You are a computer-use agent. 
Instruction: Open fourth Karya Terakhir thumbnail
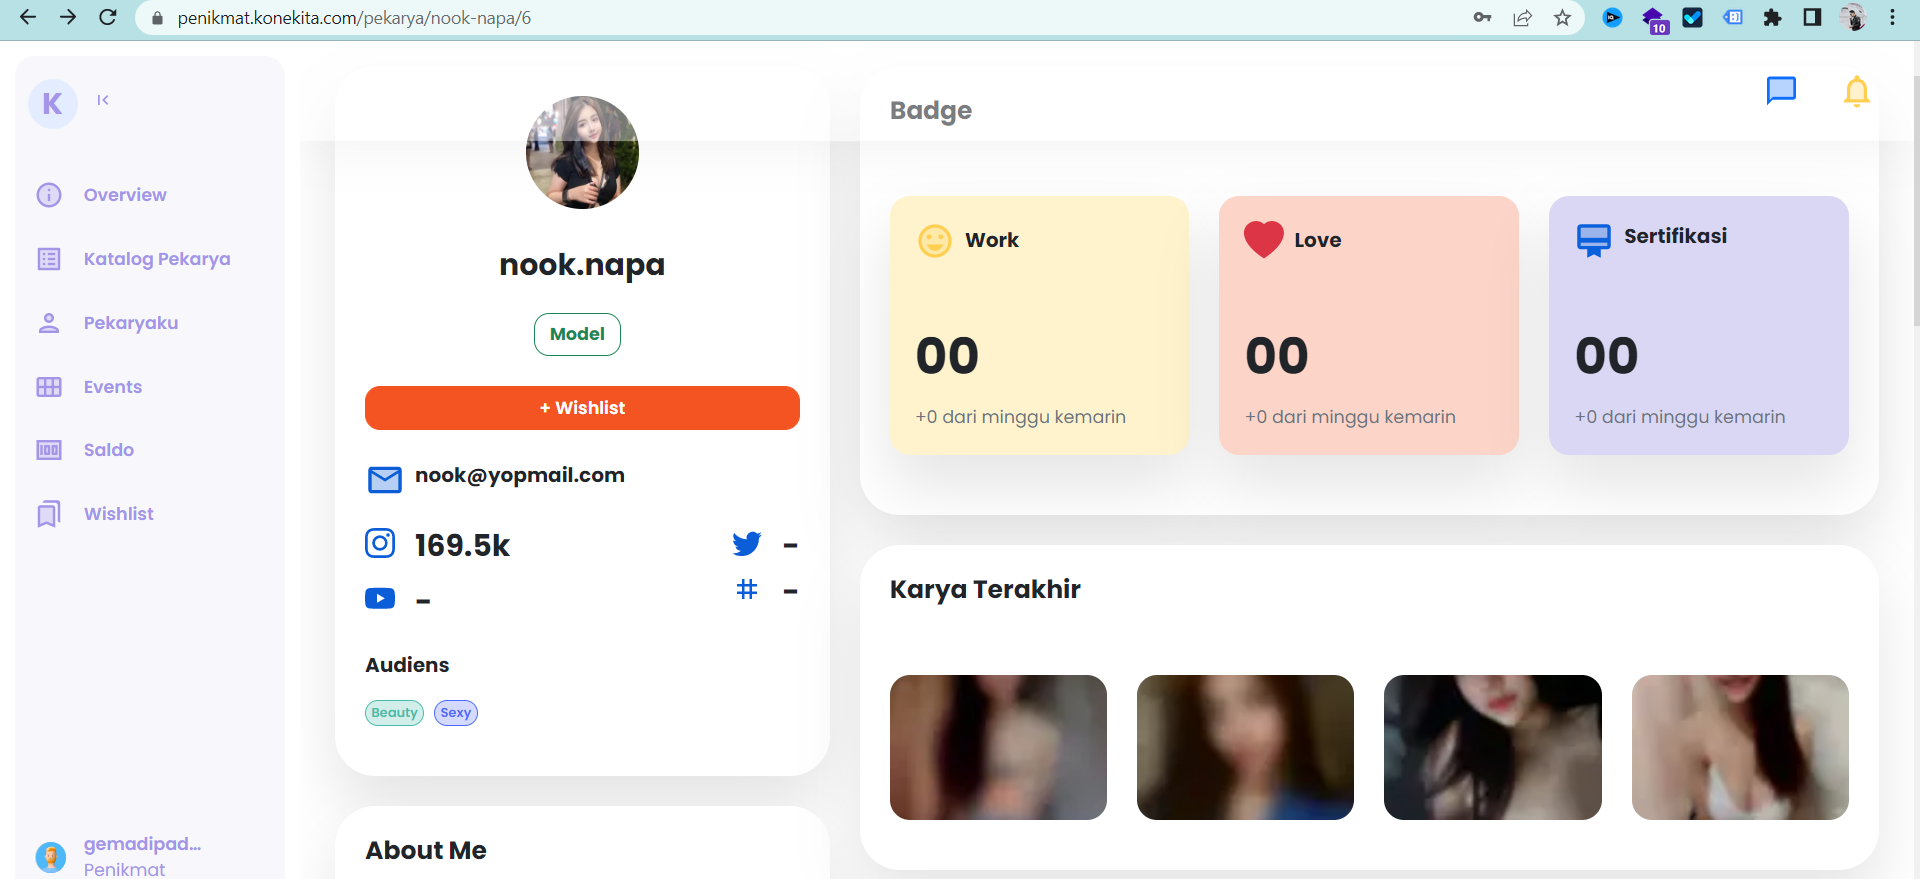tap(1740, 747)
